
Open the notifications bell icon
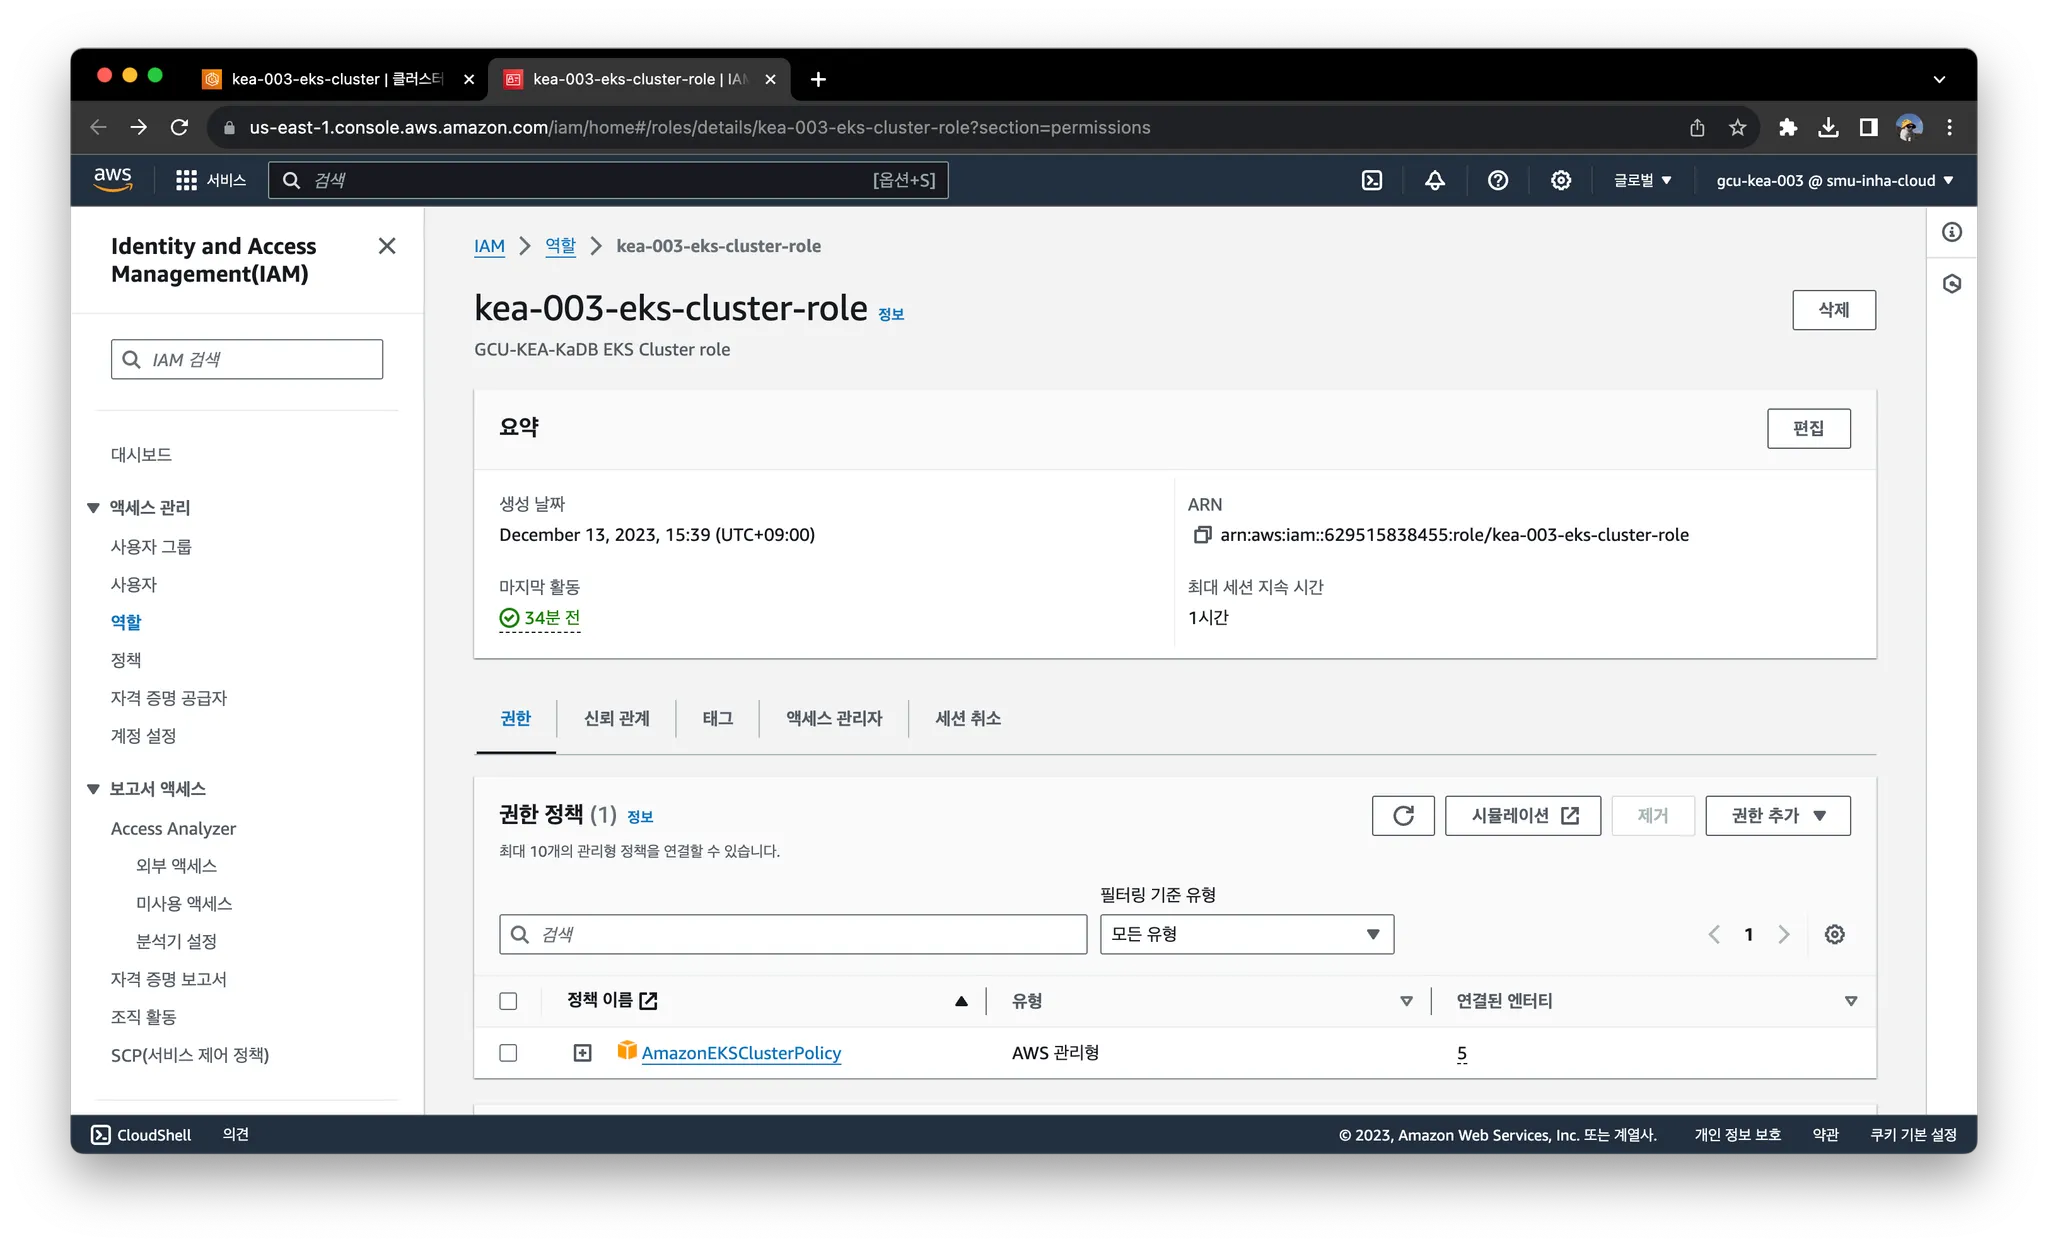click(1435, 180)
